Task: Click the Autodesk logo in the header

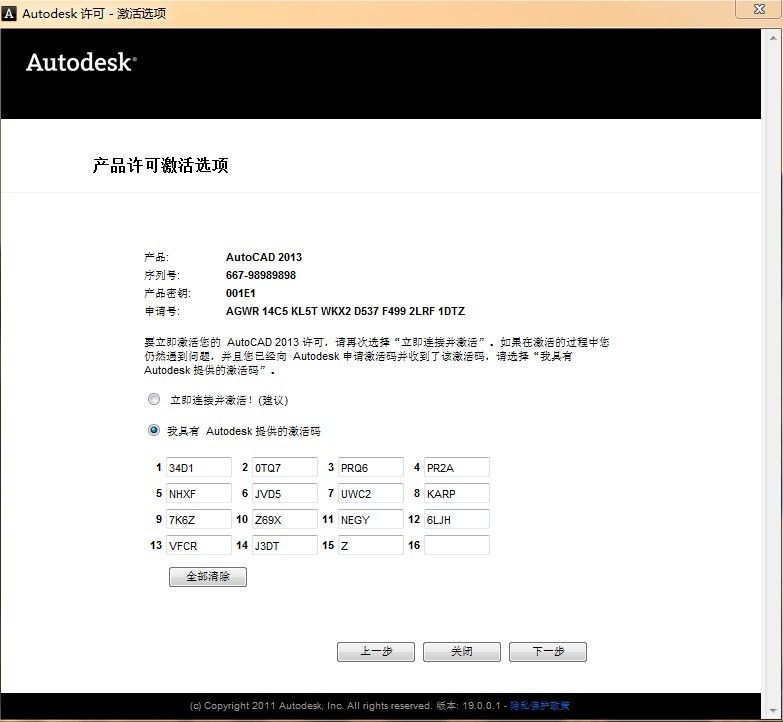Action: click(x=81, y=62)
